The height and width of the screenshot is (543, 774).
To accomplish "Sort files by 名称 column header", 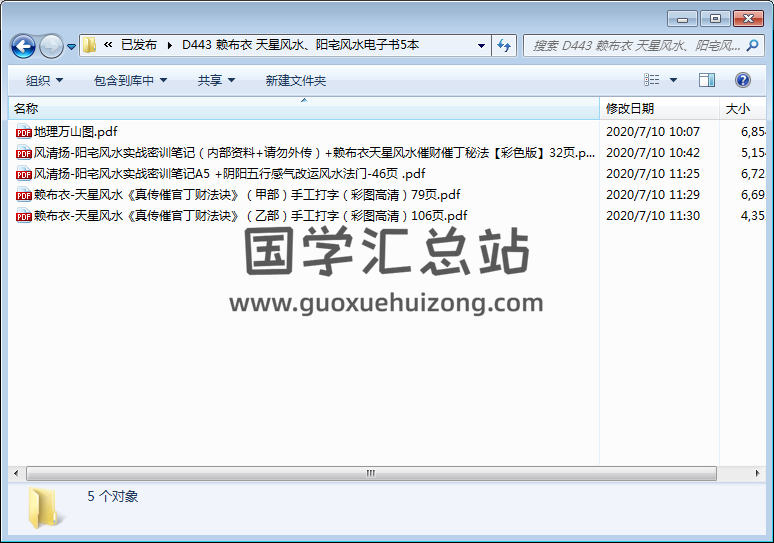I will point(304,109).
